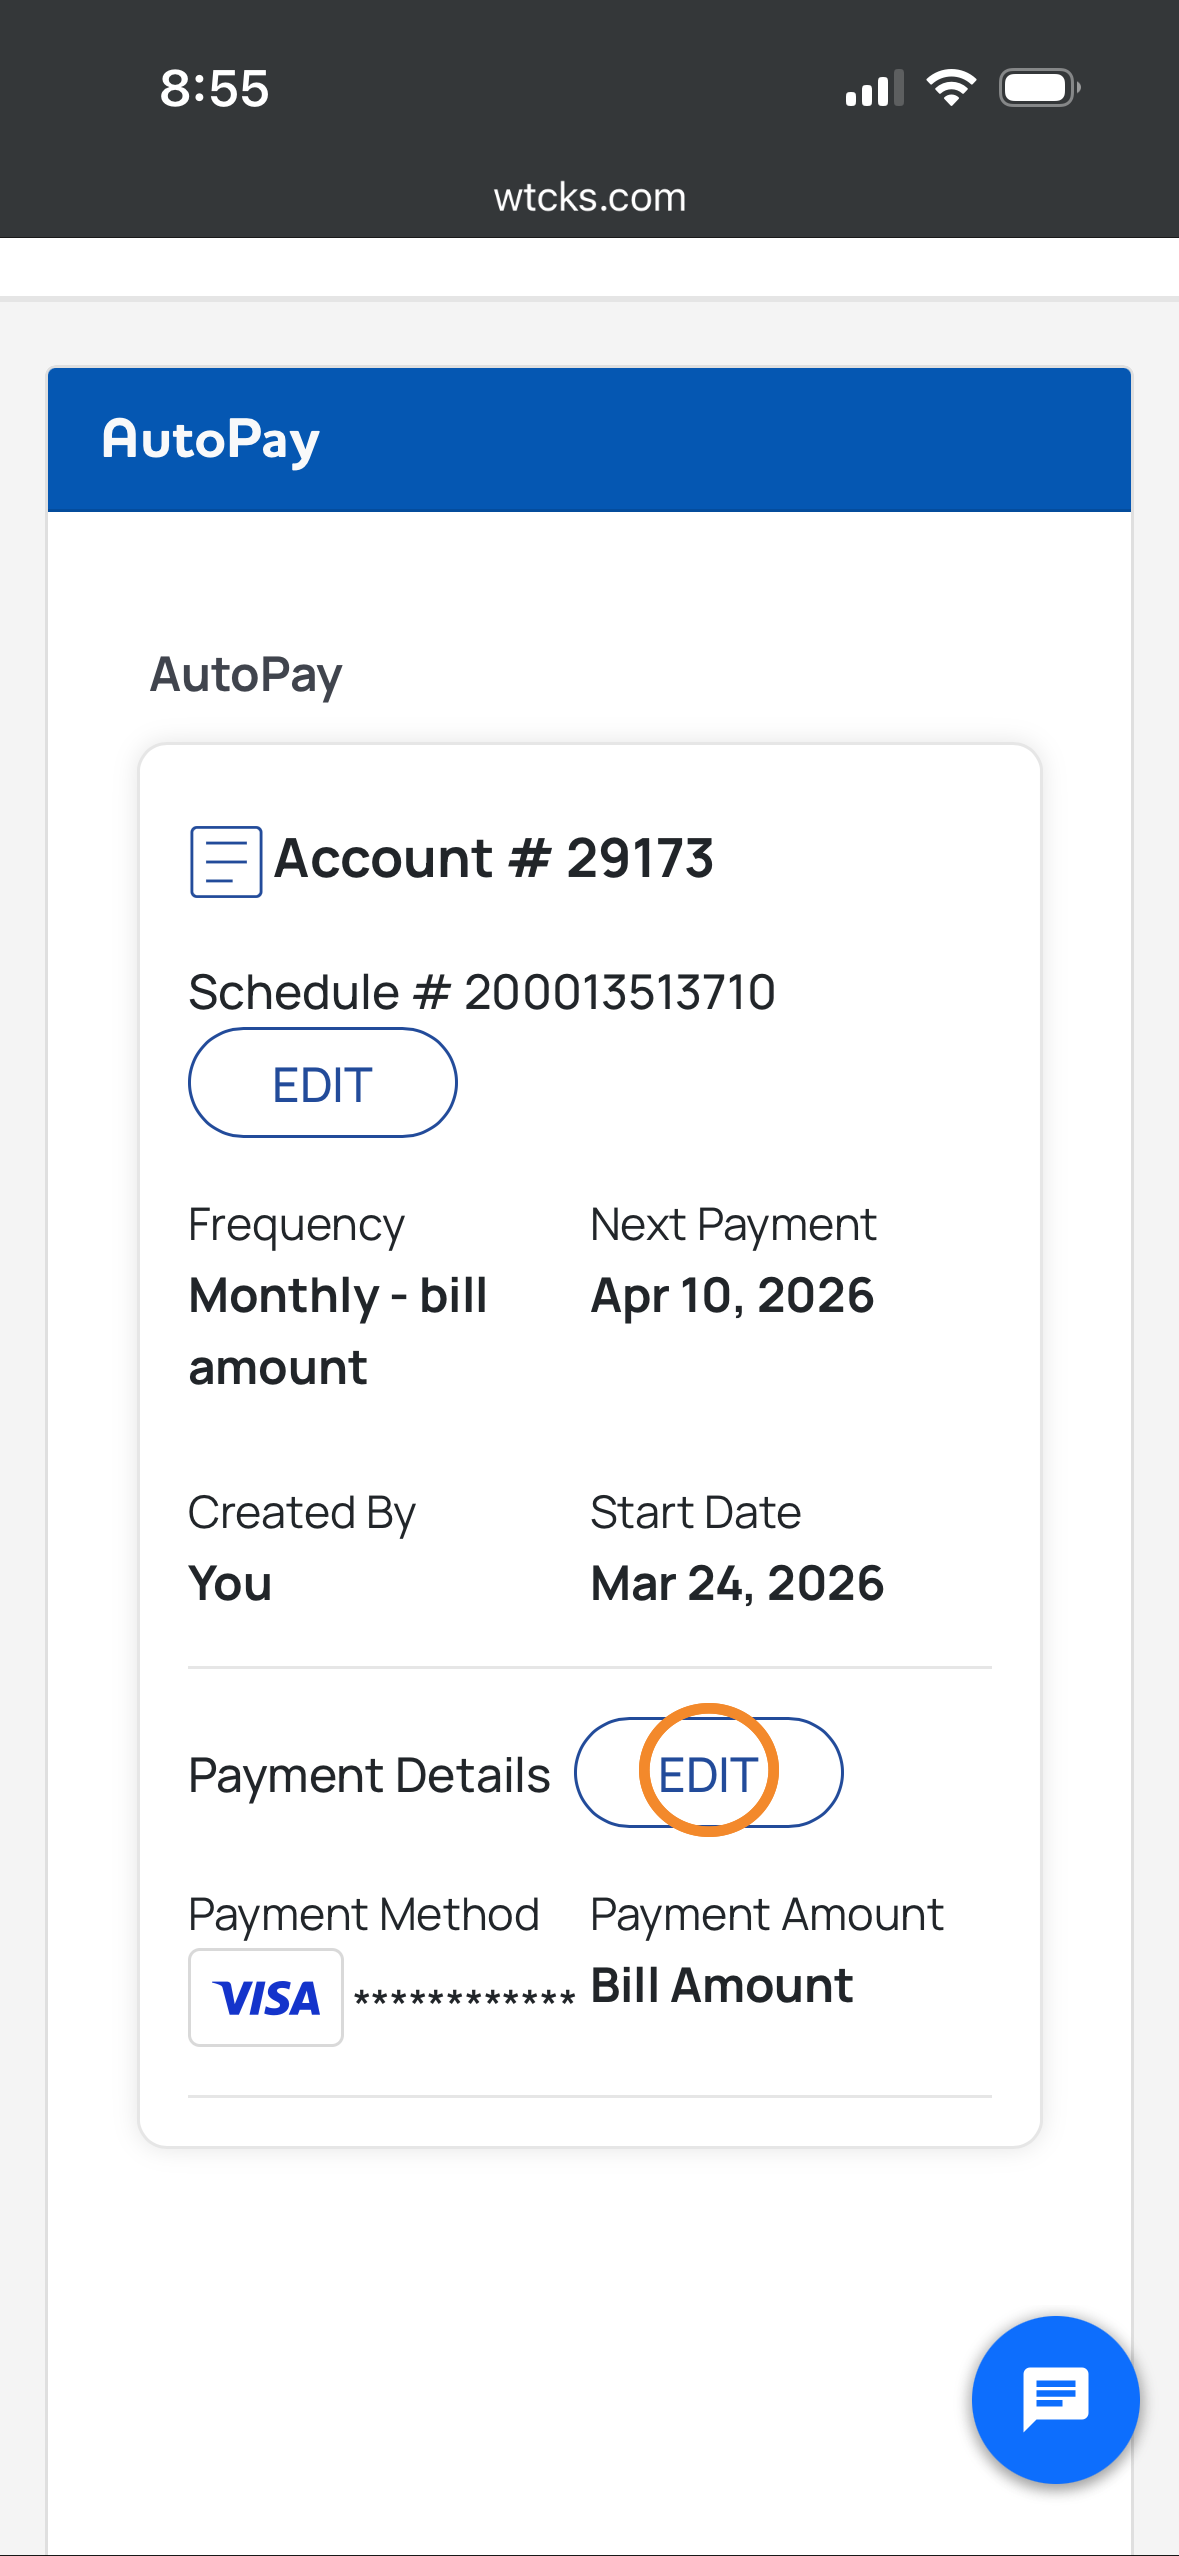
Task: Tap the Wi-Fi status icon
Action: coord(951,88)
